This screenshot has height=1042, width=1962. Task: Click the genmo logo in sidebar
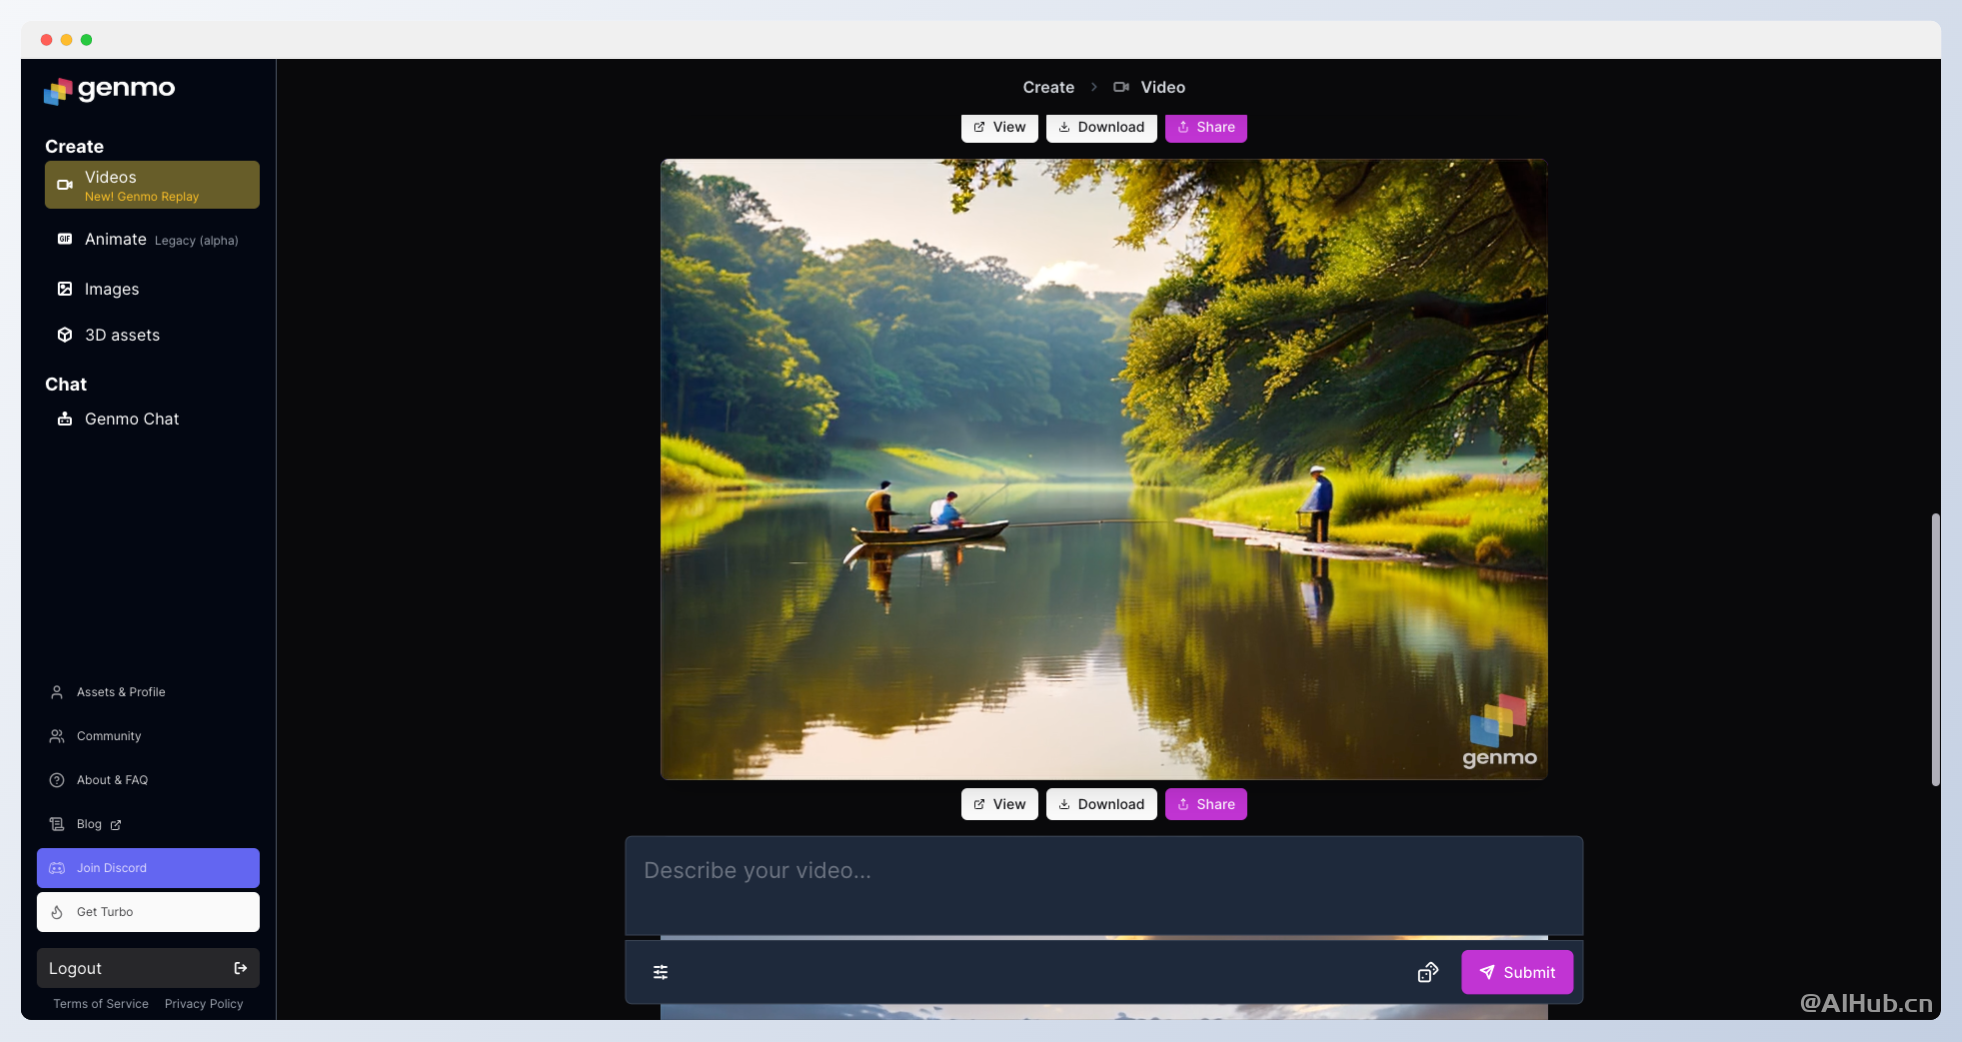[x=109, y=90]
